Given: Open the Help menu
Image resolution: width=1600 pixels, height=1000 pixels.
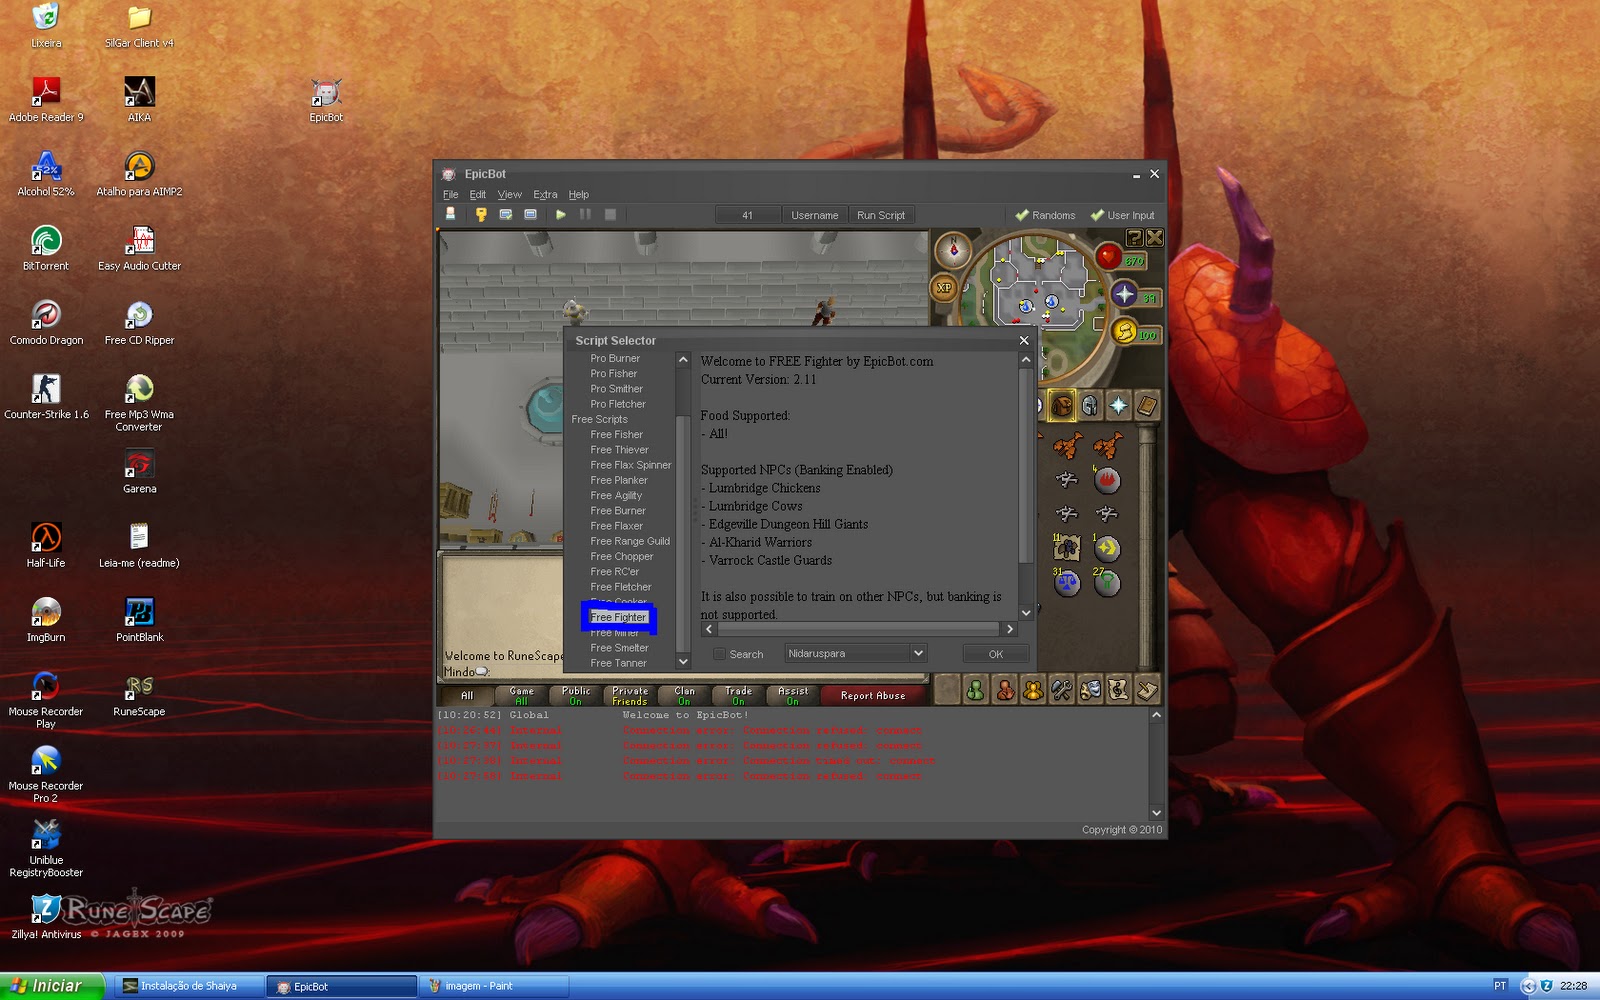Looking at the screenshot, I should tap(579, 194).
